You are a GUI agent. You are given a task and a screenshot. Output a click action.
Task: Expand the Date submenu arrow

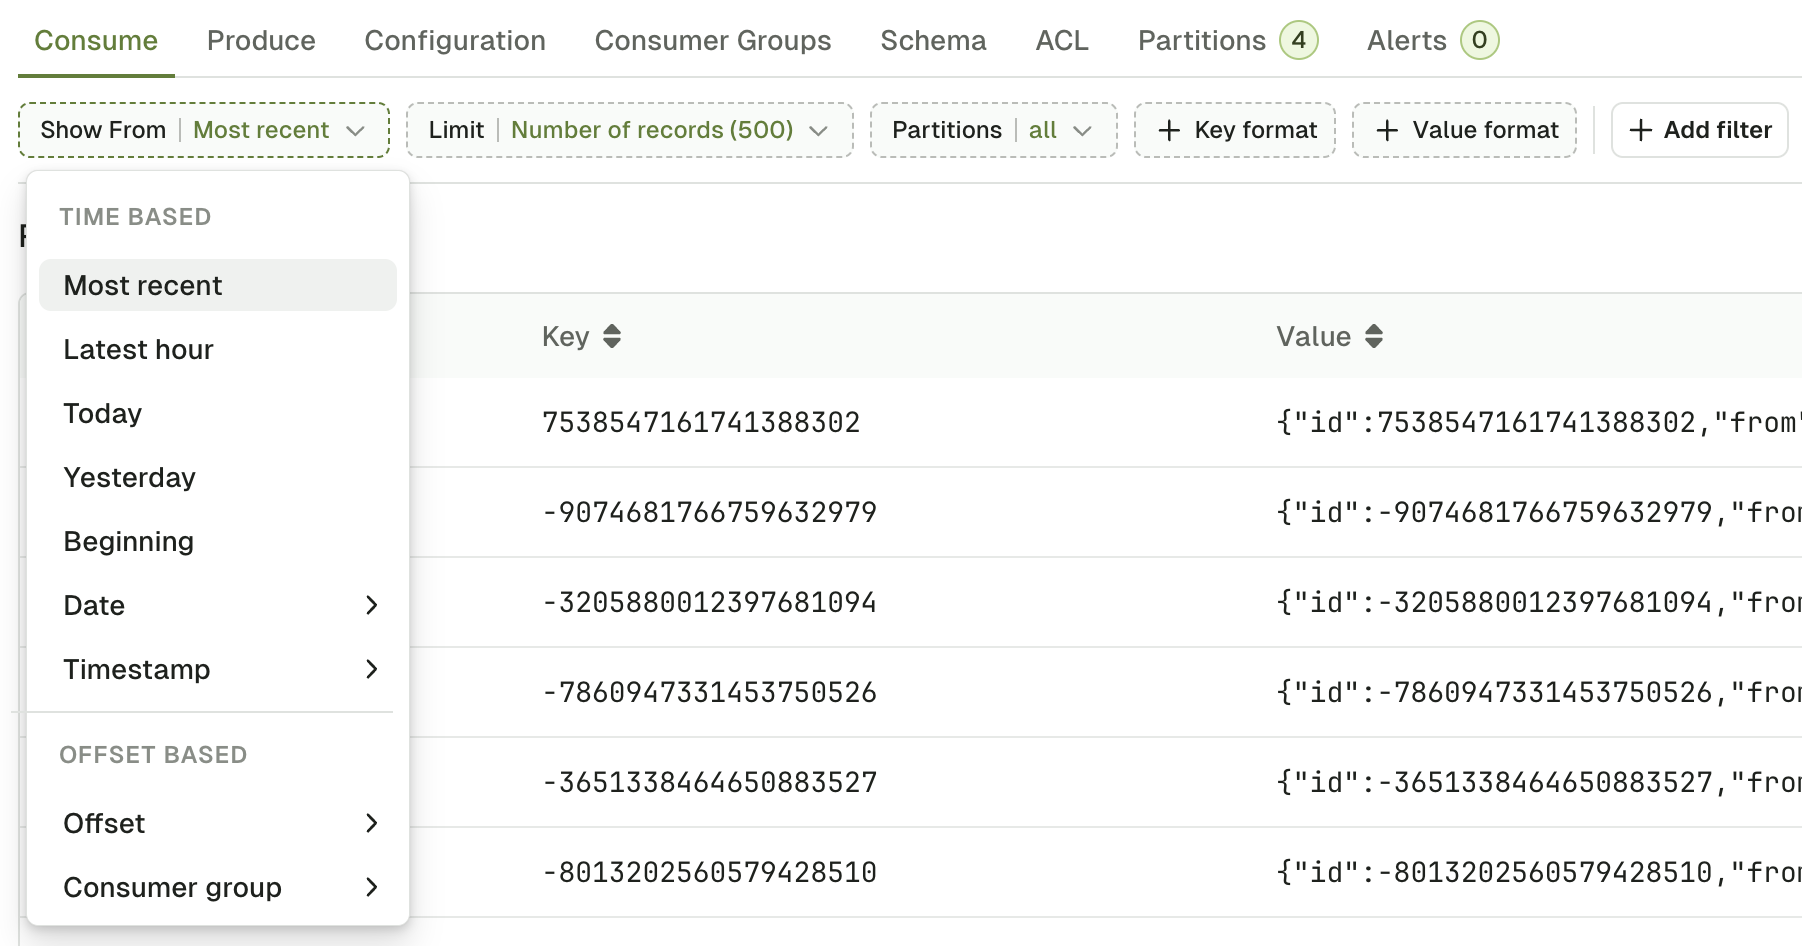[x=372, y=605]
